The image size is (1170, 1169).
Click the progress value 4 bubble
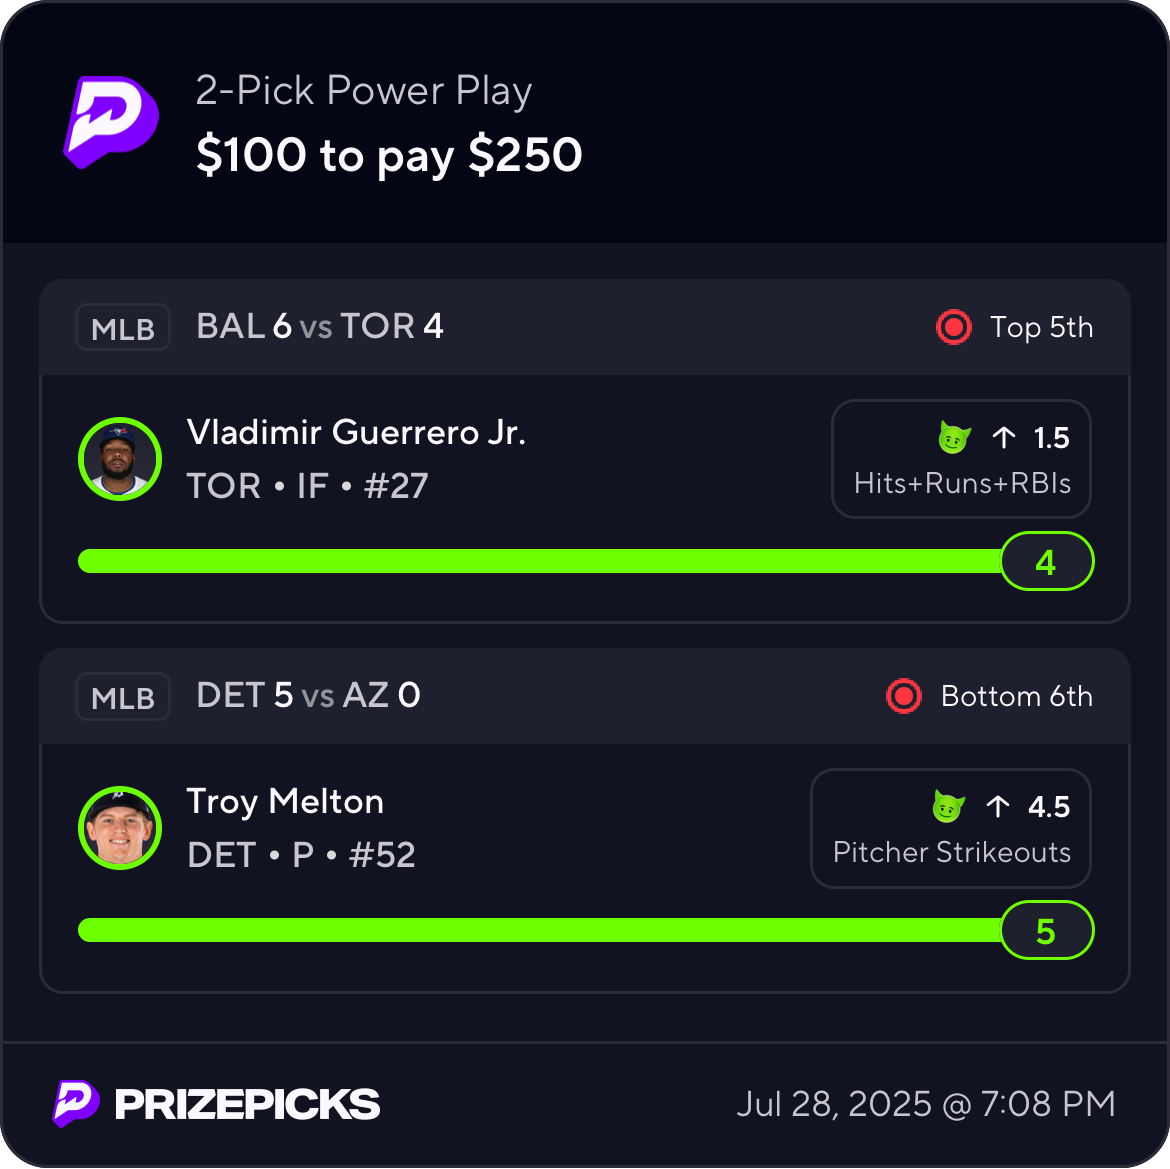(x=1047, y=561)
